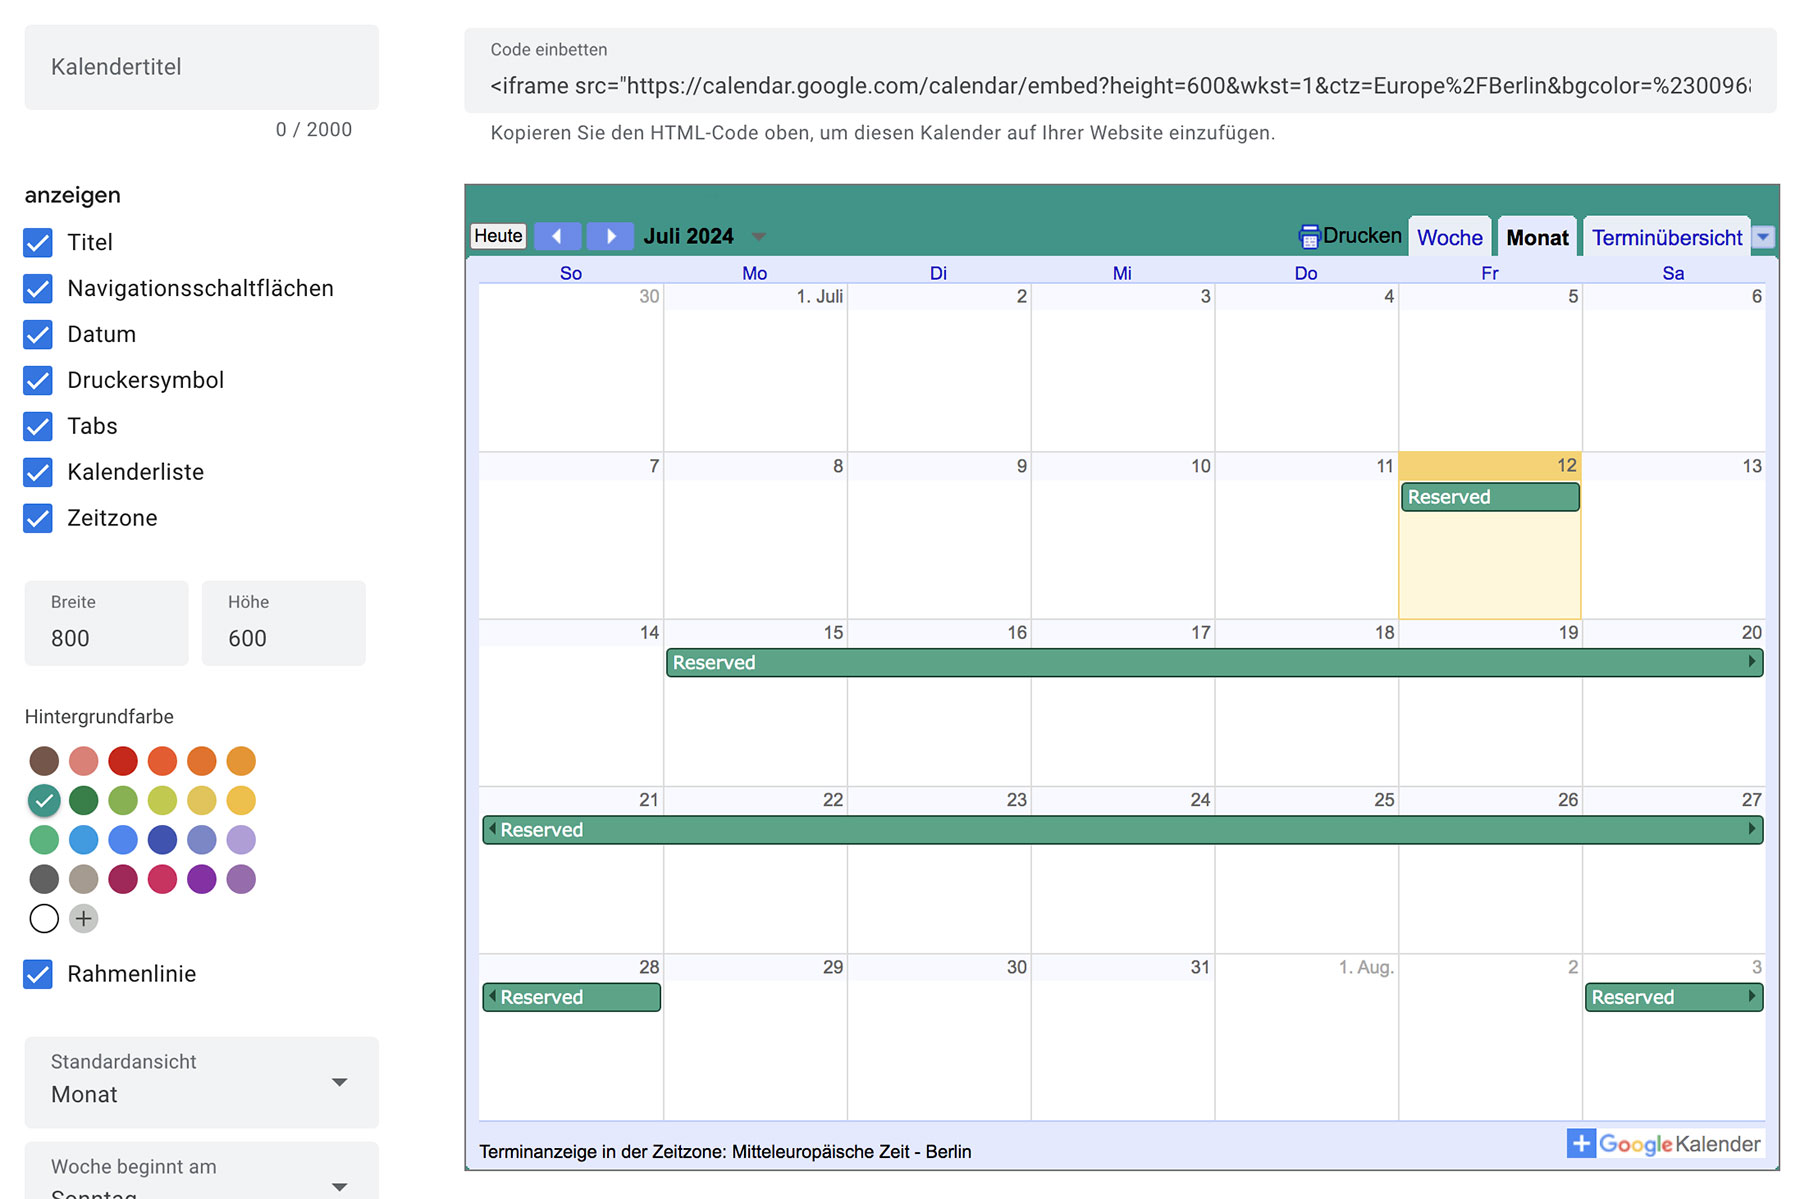Image resolution: width=1800 pixels, height=1199 pixels.
Task: Pick the purple swatch in last row
Action: 202,879
